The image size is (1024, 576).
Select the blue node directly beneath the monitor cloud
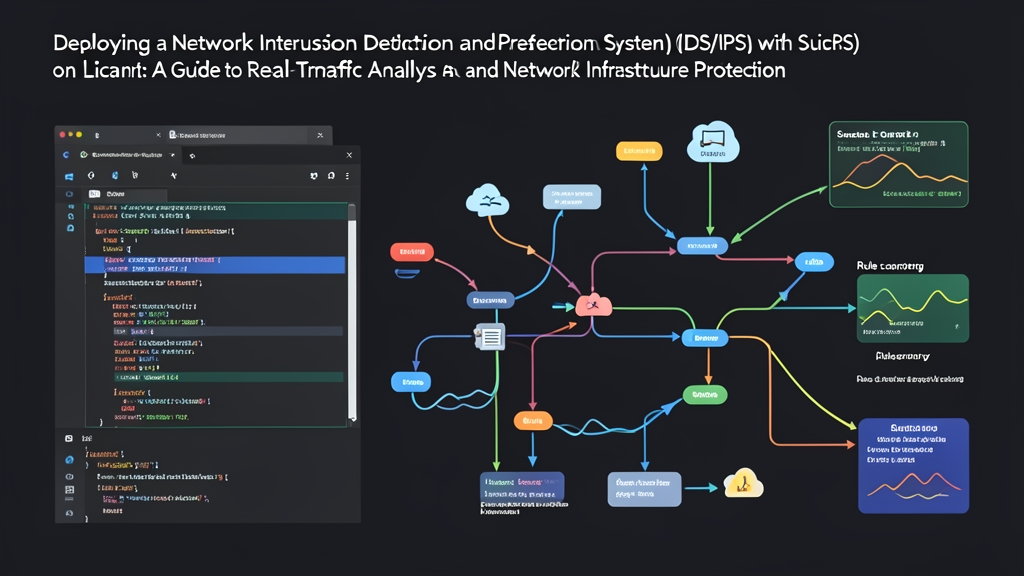[702, 246]
